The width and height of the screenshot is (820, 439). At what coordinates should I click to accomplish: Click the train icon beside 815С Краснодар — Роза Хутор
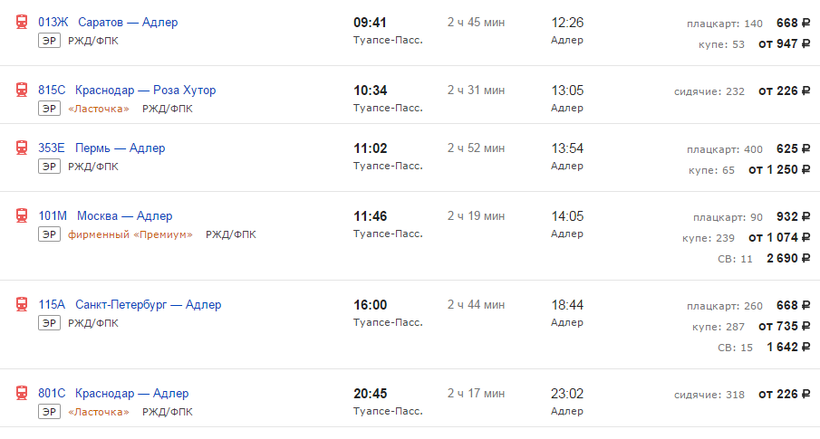click(21, 90)
